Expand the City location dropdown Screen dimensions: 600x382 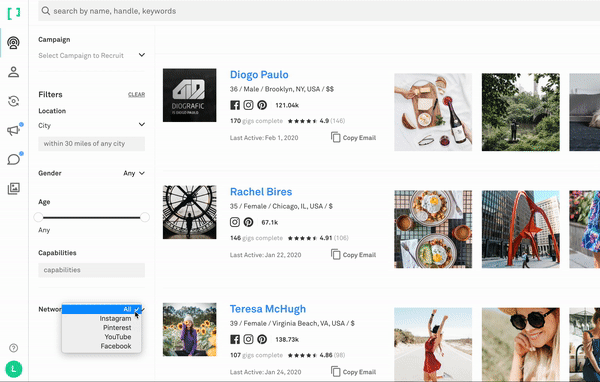tap(91, 125)
